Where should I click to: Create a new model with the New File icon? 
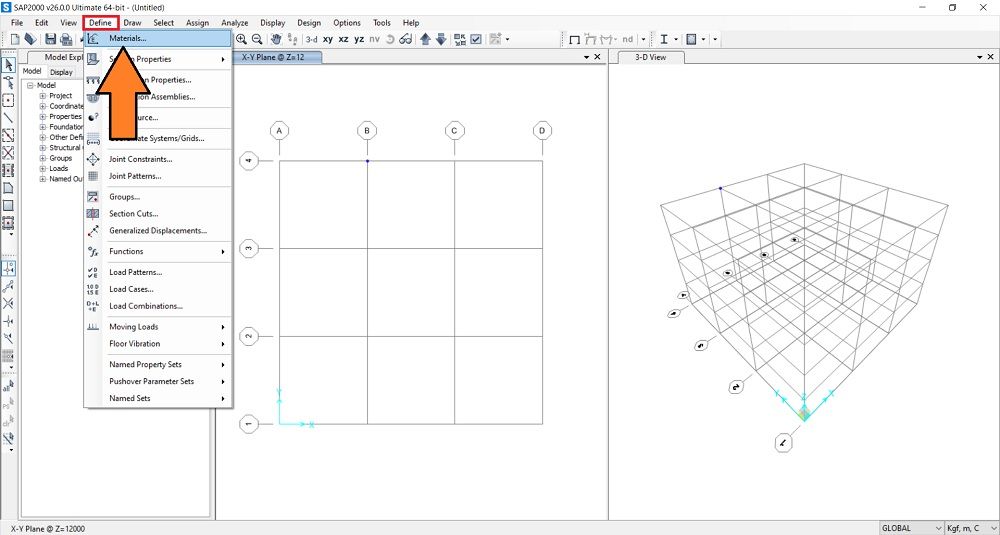click(x=15, y=40)
